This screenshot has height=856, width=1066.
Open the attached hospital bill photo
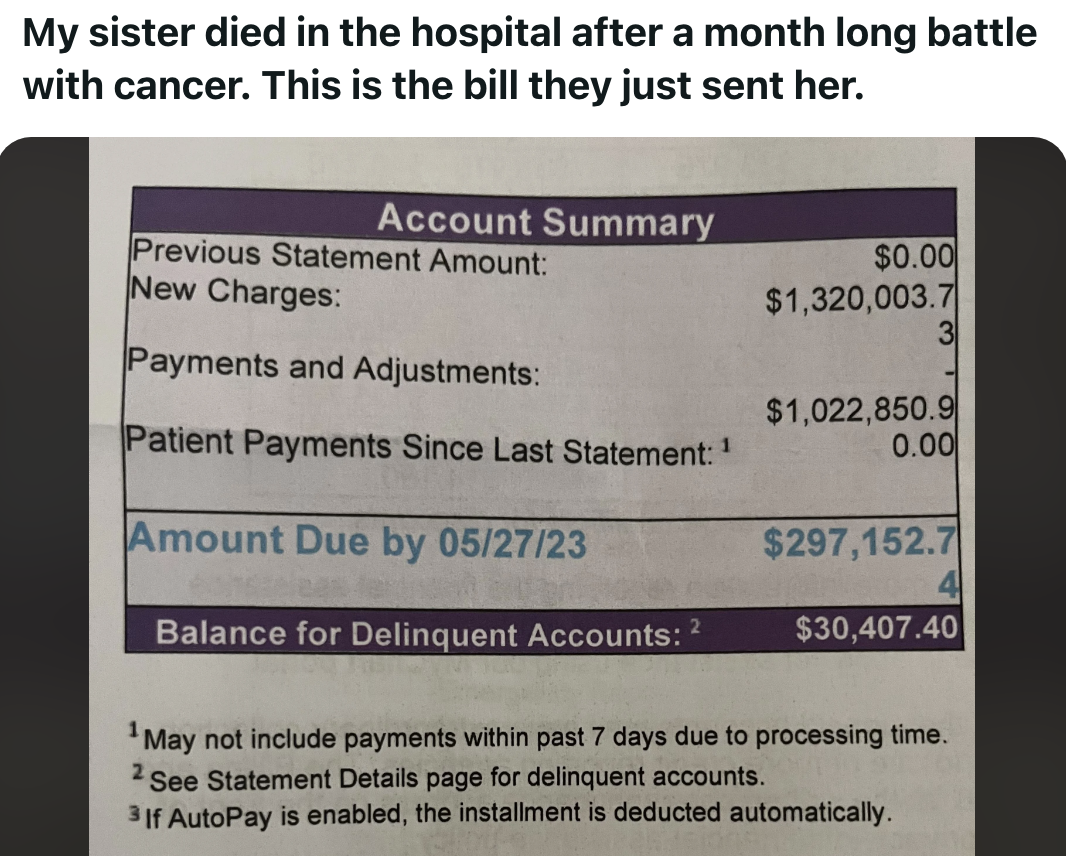coord(533,496)
